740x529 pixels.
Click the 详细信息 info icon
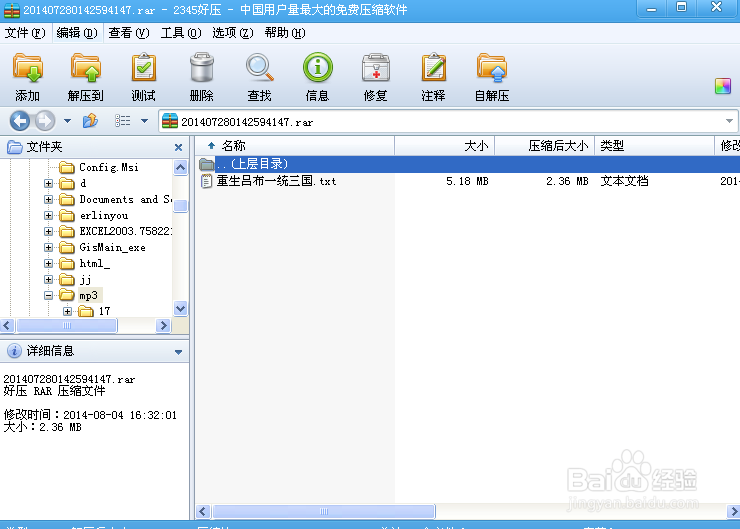pos(14,351)
